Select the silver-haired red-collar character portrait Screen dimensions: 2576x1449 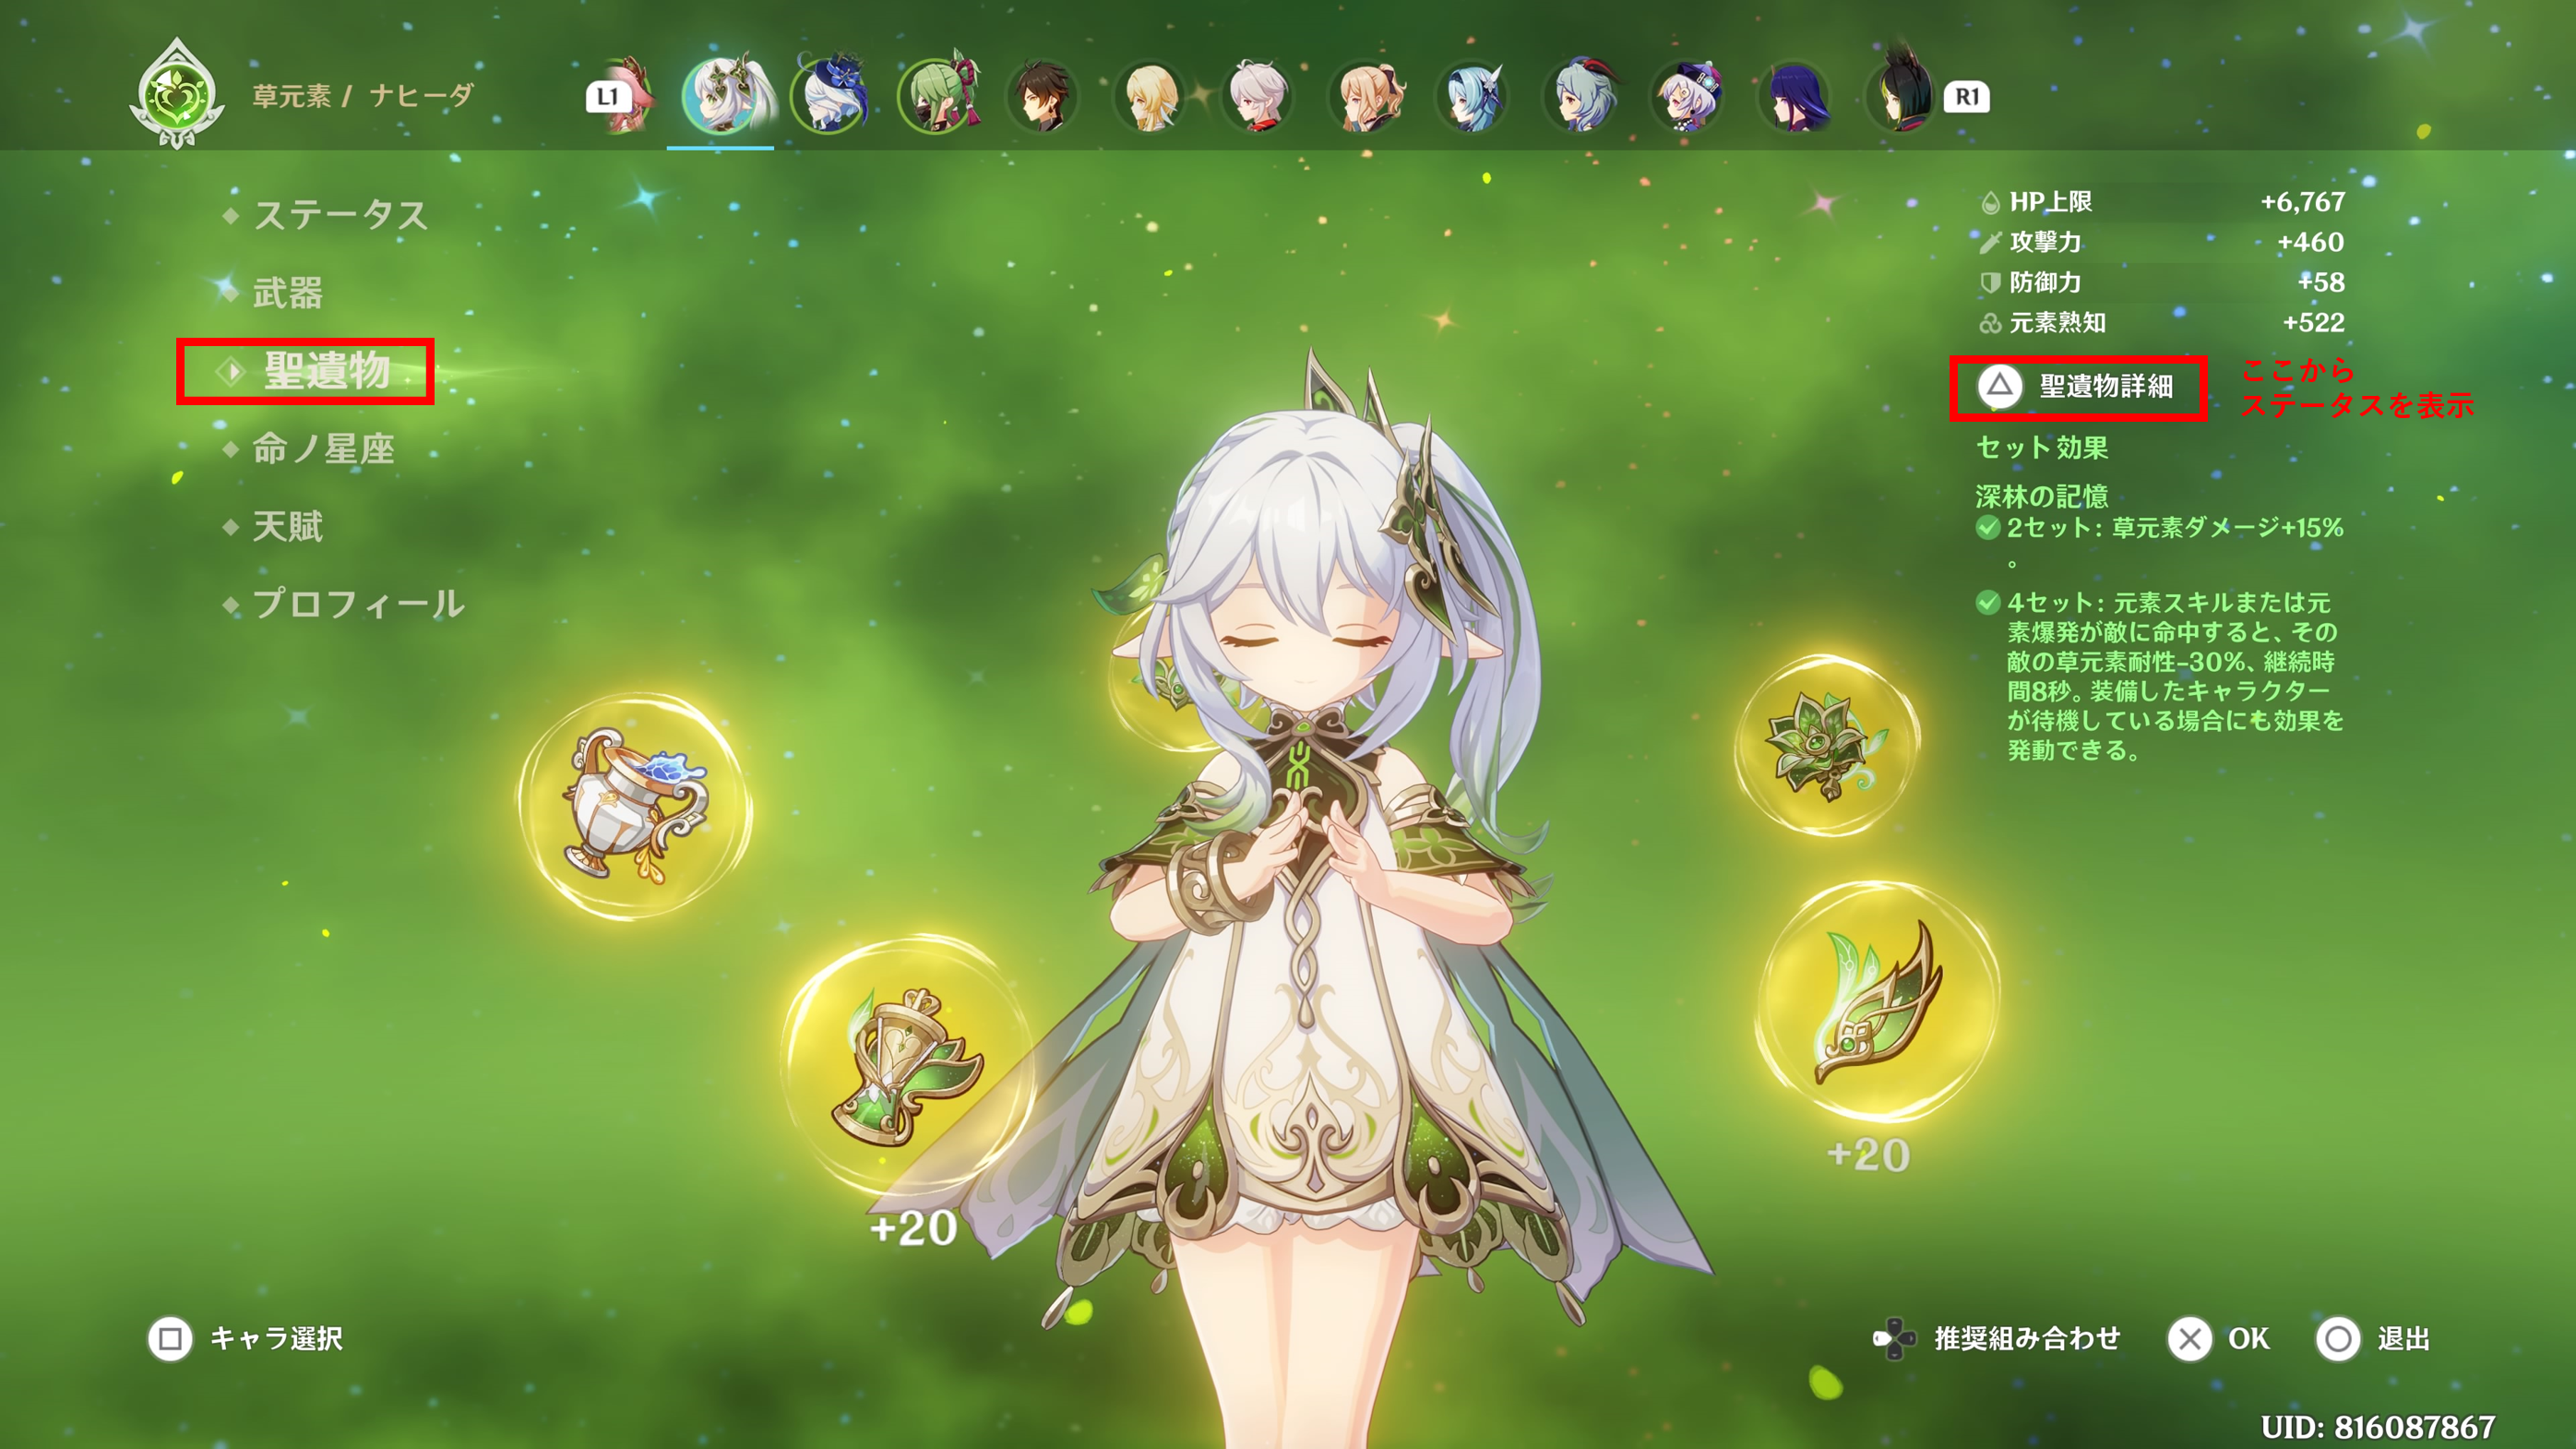[x=1258, y=97]
